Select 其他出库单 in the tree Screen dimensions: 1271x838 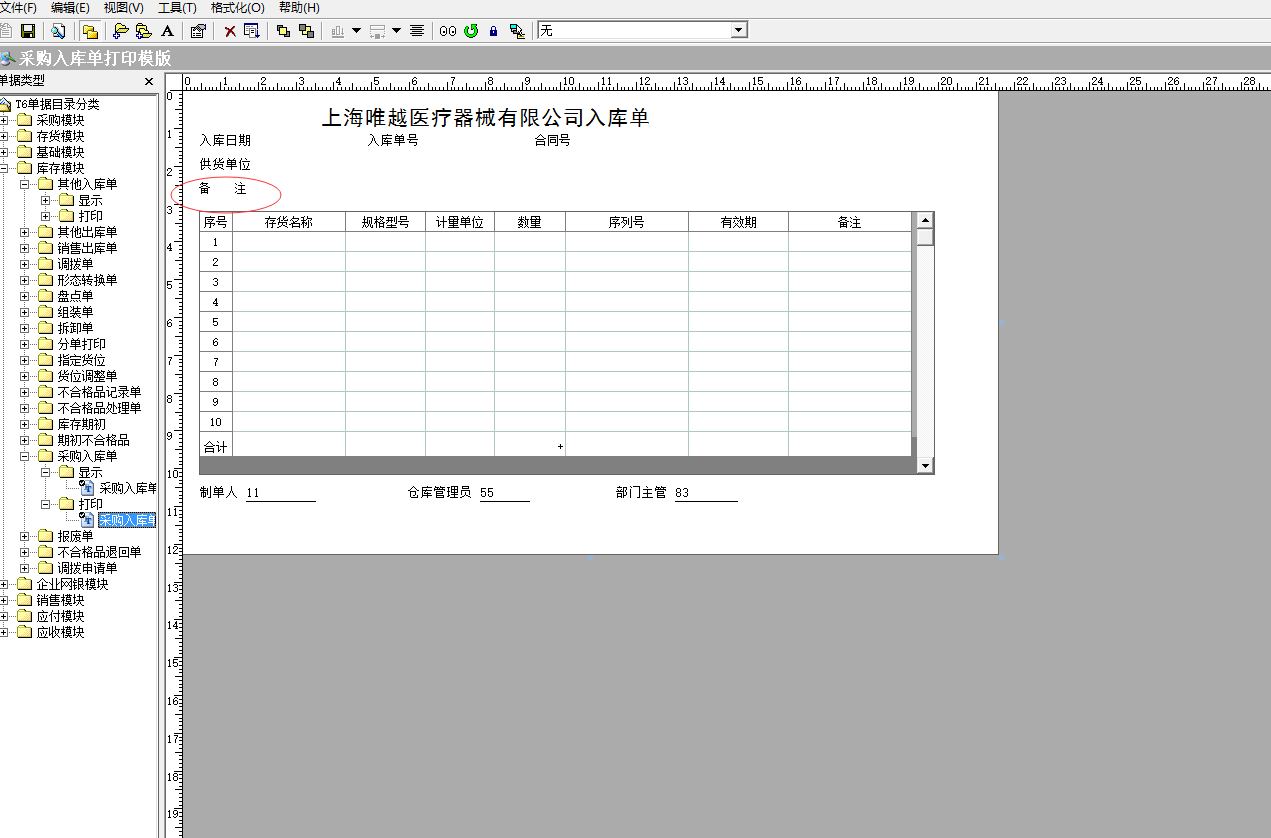[x=87, y=232]
